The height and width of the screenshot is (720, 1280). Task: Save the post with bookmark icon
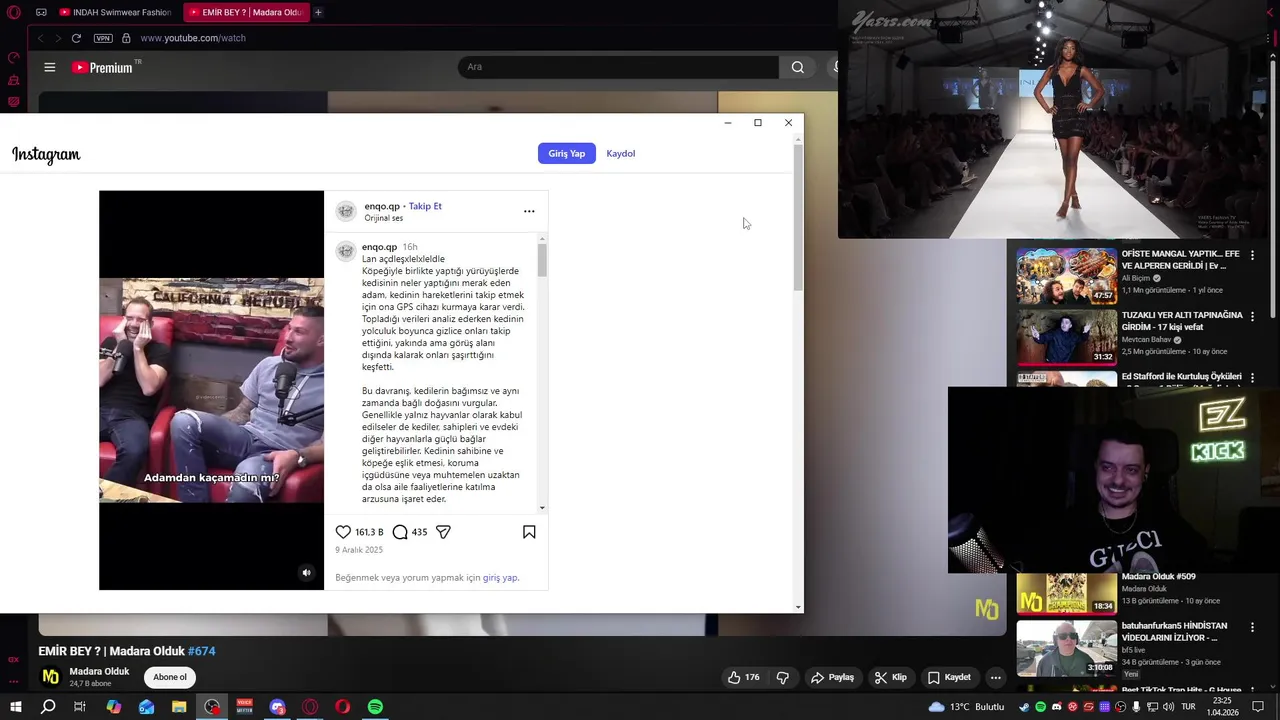[529, 532]
